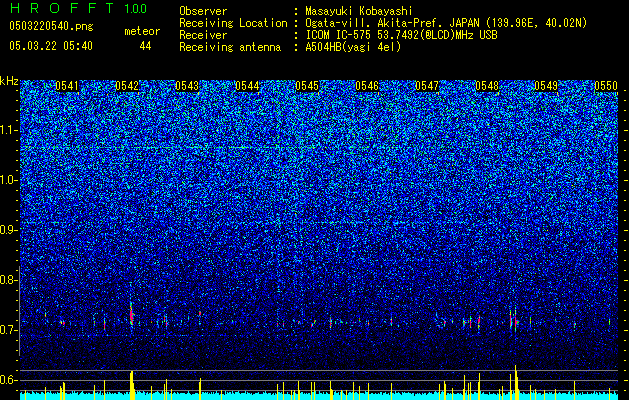Viewport: 629px width, 400px height.
Task: Click the HROFFT 1.0.0 title text
Action: pos(78,8)
